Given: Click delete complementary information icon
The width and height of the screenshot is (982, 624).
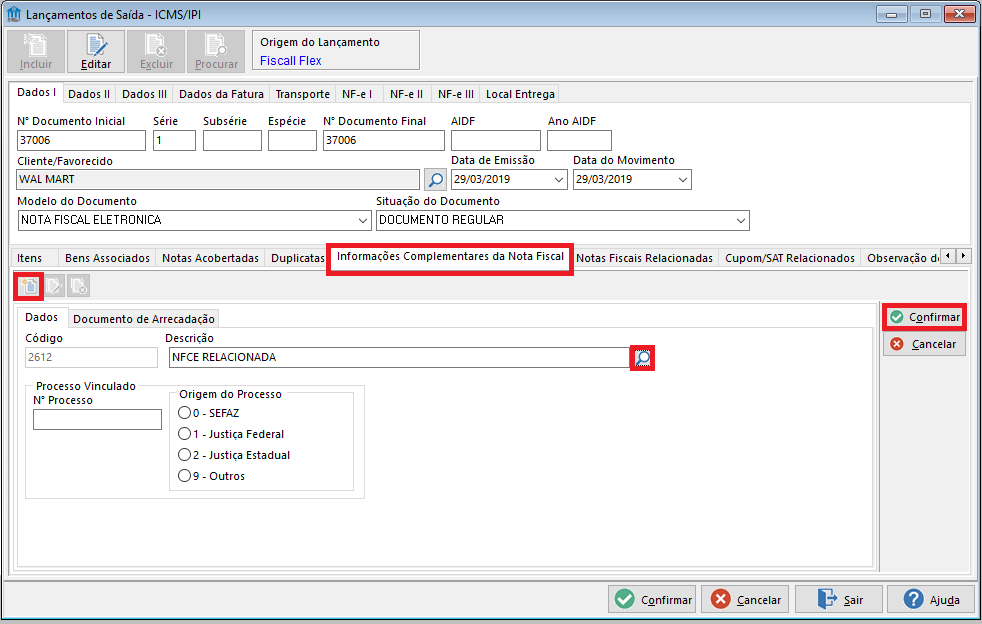Looking at the screenshot, I should (79, 286).
